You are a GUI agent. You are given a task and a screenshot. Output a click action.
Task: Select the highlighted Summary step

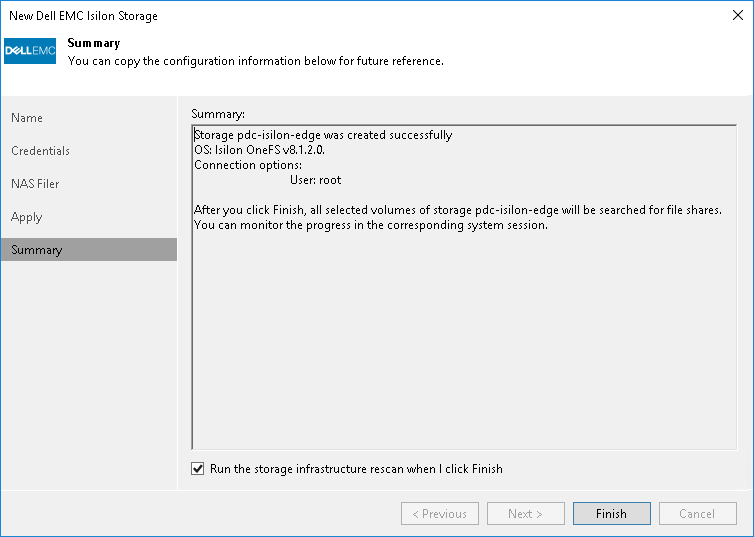pyautogui.click(x=89, y=250)
